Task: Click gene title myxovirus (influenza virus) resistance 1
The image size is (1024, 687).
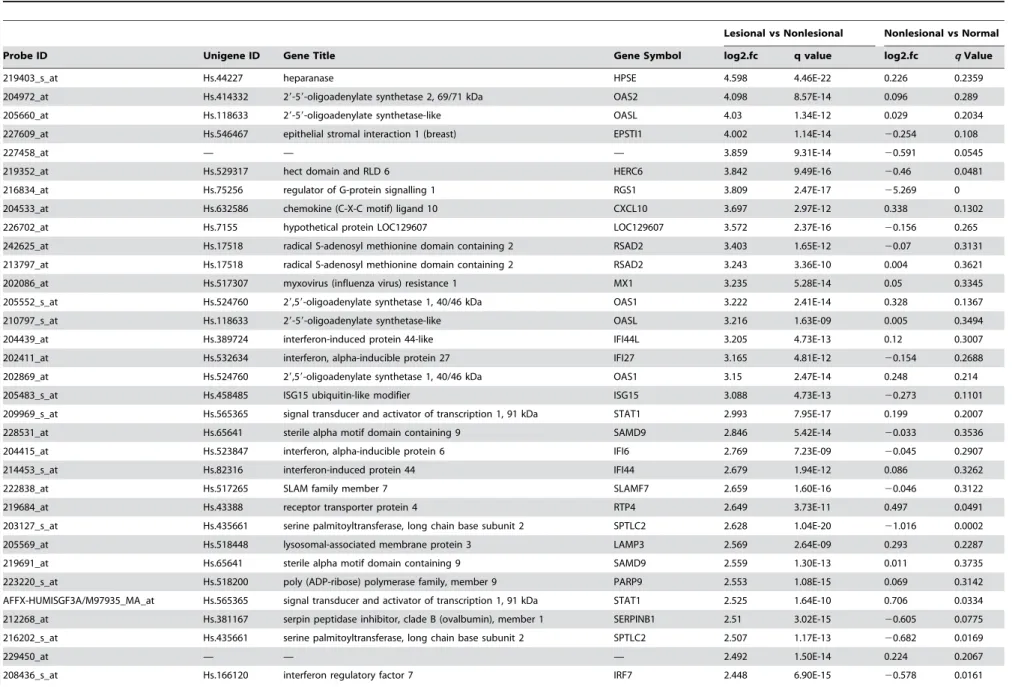Action: (370, 284)
